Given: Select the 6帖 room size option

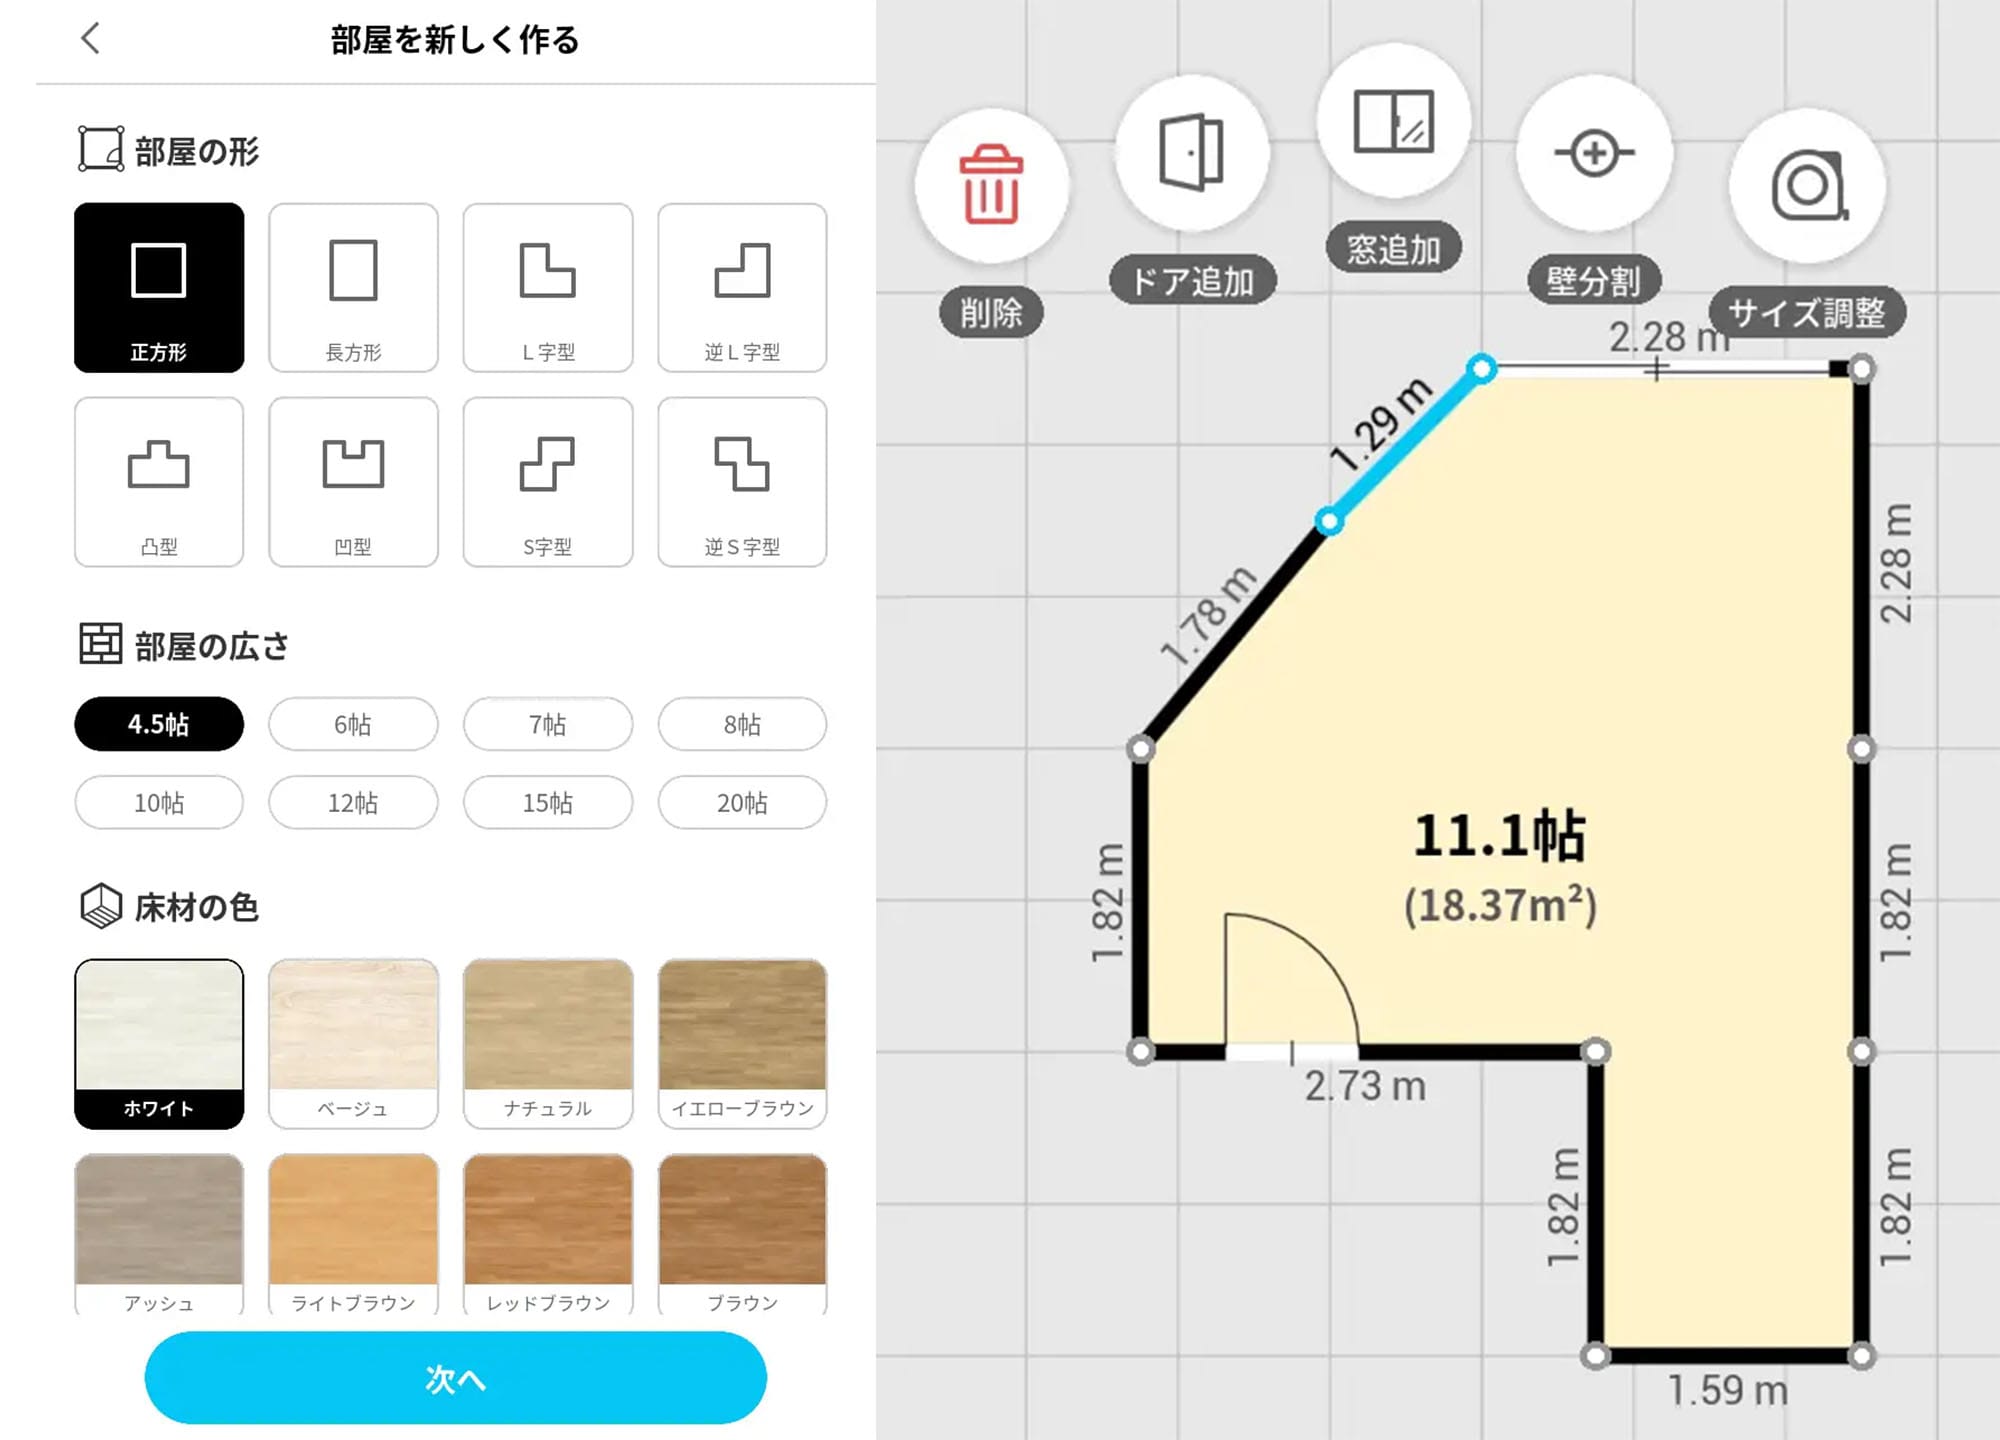Looking at the screenshot, I should (353, 724).
